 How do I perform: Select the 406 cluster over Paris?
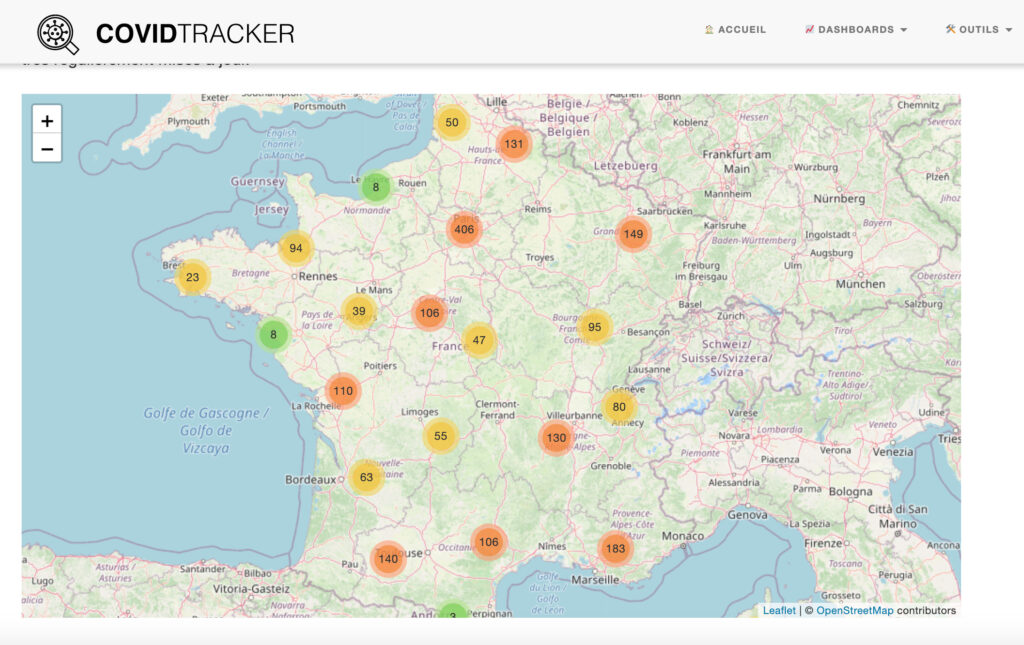[x=464, y=229]
